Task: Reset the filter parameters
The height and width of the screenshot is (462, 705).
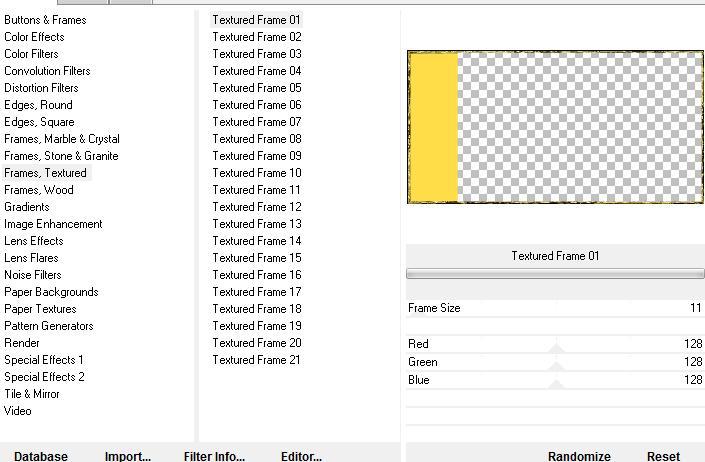Action: pos(663,456)
